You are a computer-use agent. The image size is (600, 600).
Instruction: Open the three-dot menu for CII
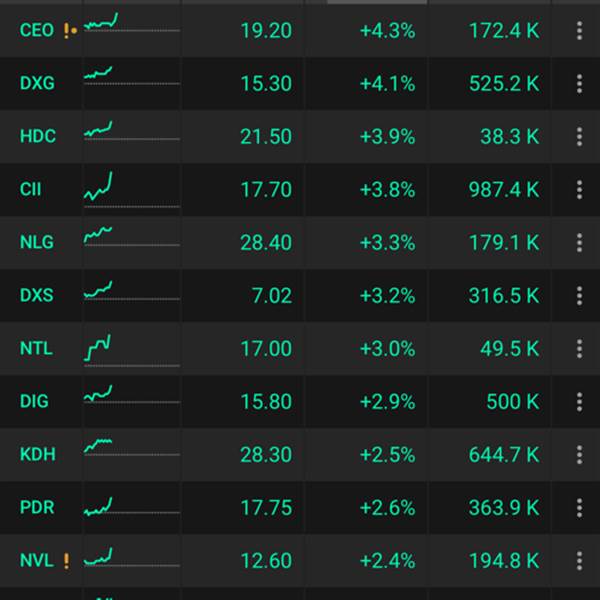[x=579, y=190]
